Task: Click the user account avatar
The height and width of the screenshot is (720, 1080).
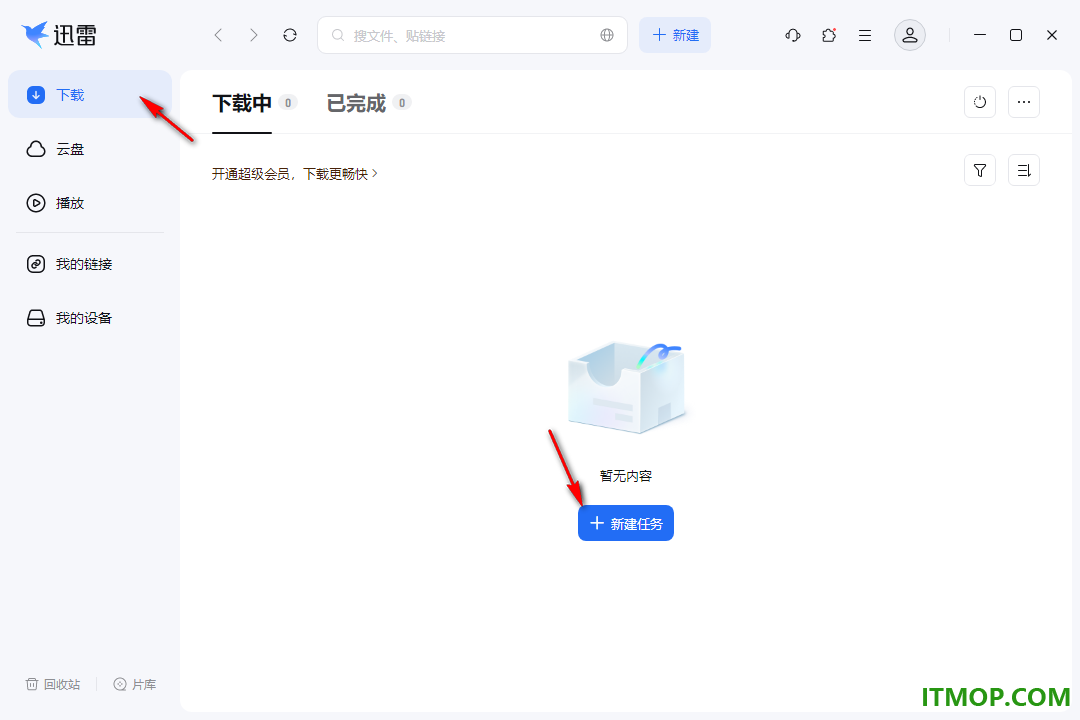Action: 910,35
